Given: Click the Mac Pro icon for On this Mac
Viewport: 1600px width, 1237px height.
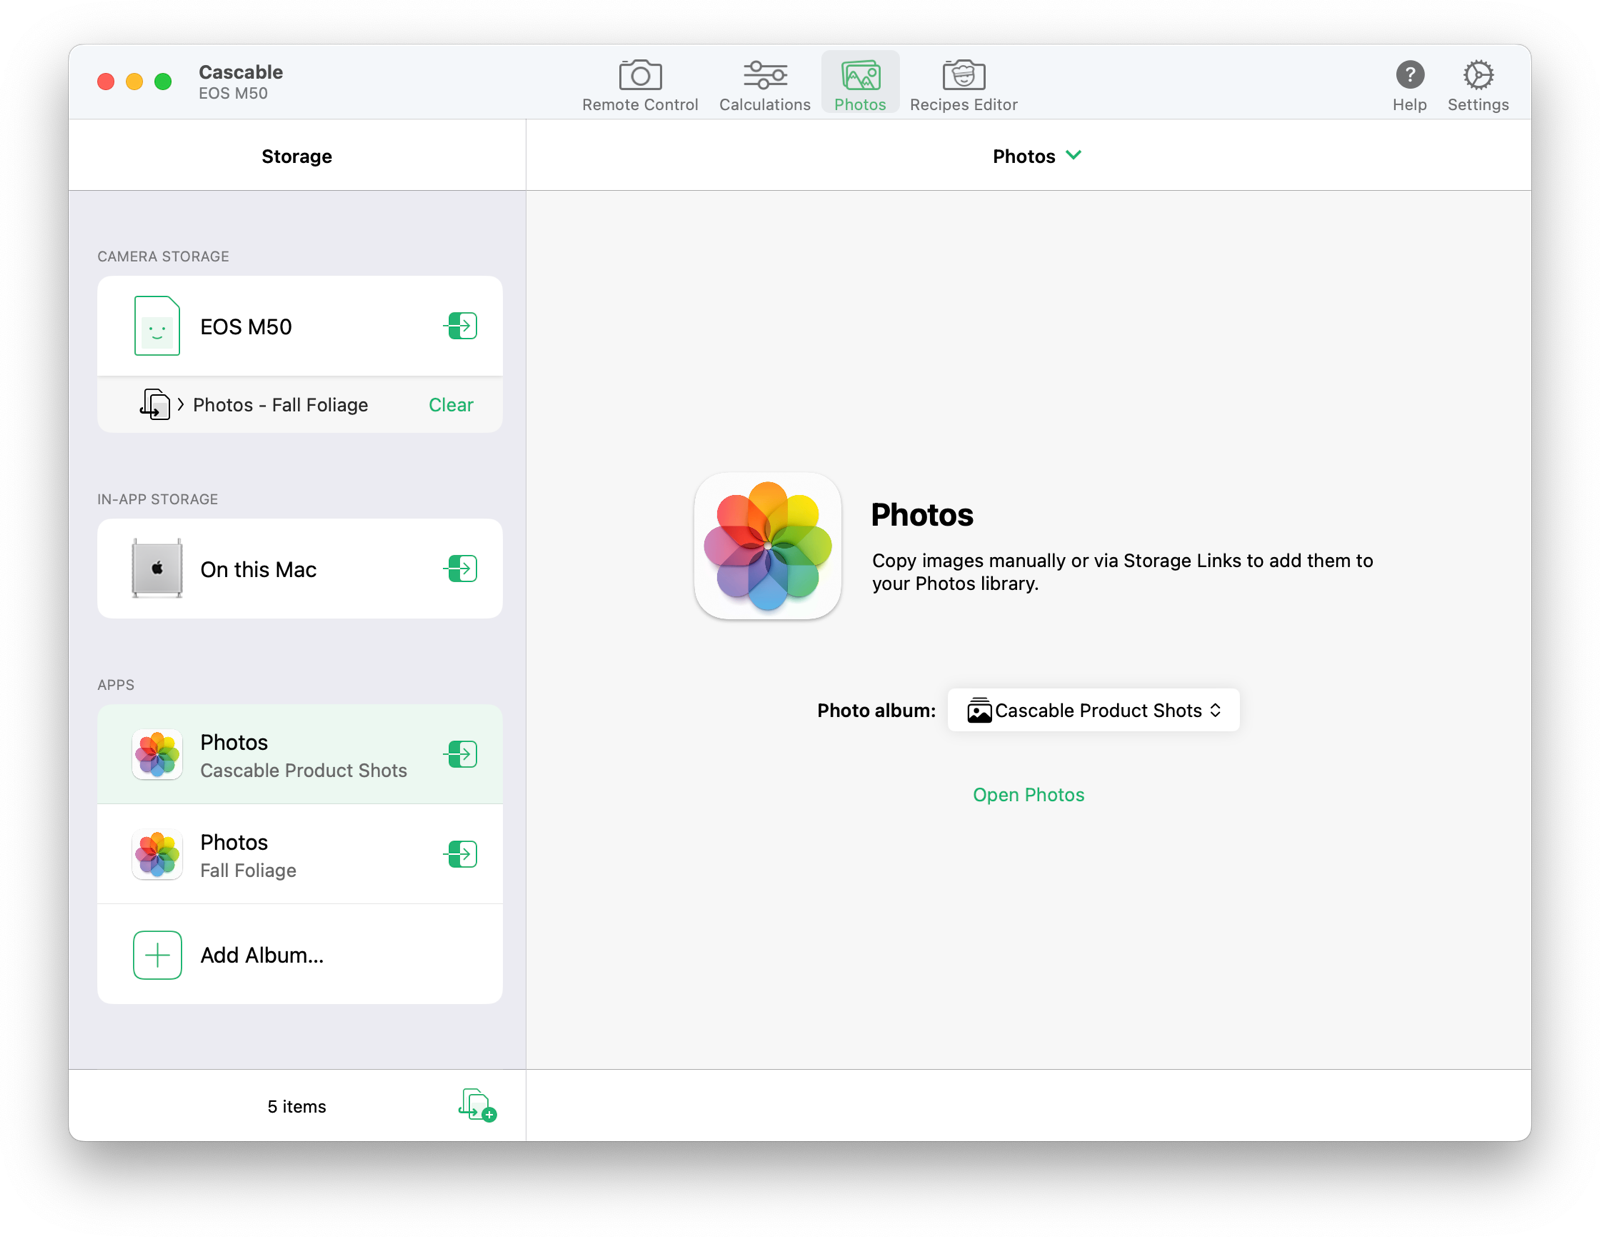Looking at the screenshot, I should [x=157, y=569].
